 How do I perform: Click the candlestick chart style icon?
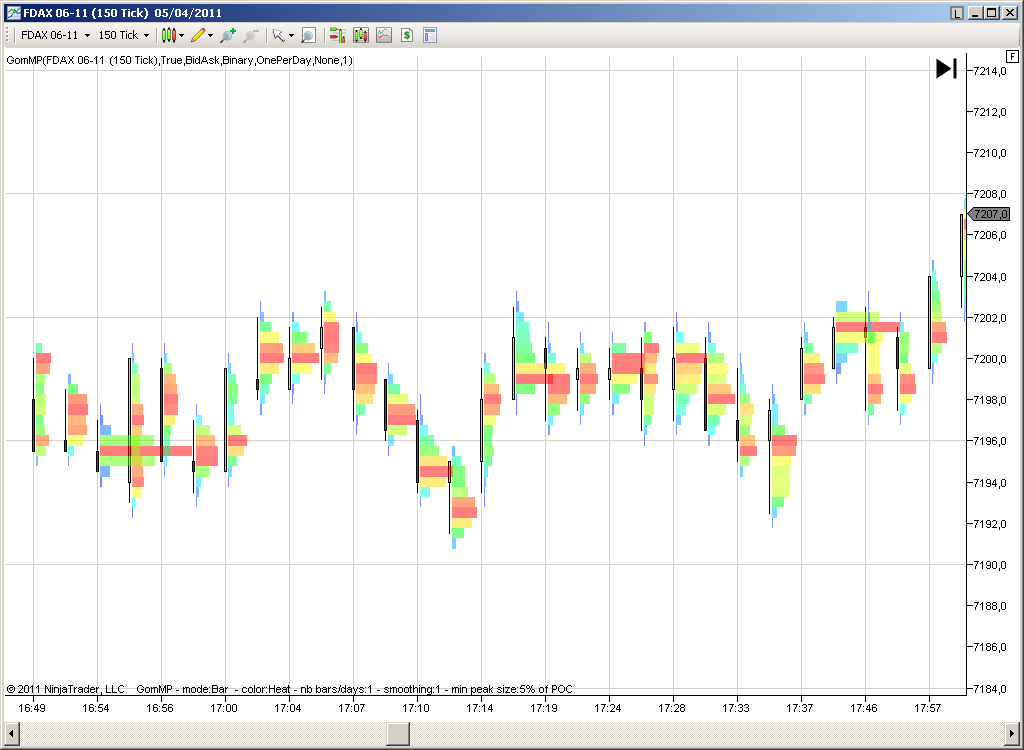point(168,35)
